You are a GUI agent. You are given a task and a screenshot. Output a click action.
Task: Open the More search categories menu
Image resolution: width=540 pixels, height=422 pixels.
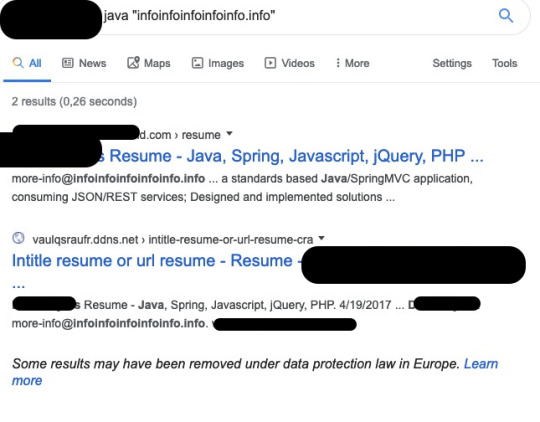pyautogui.click(x=352, y=63)
